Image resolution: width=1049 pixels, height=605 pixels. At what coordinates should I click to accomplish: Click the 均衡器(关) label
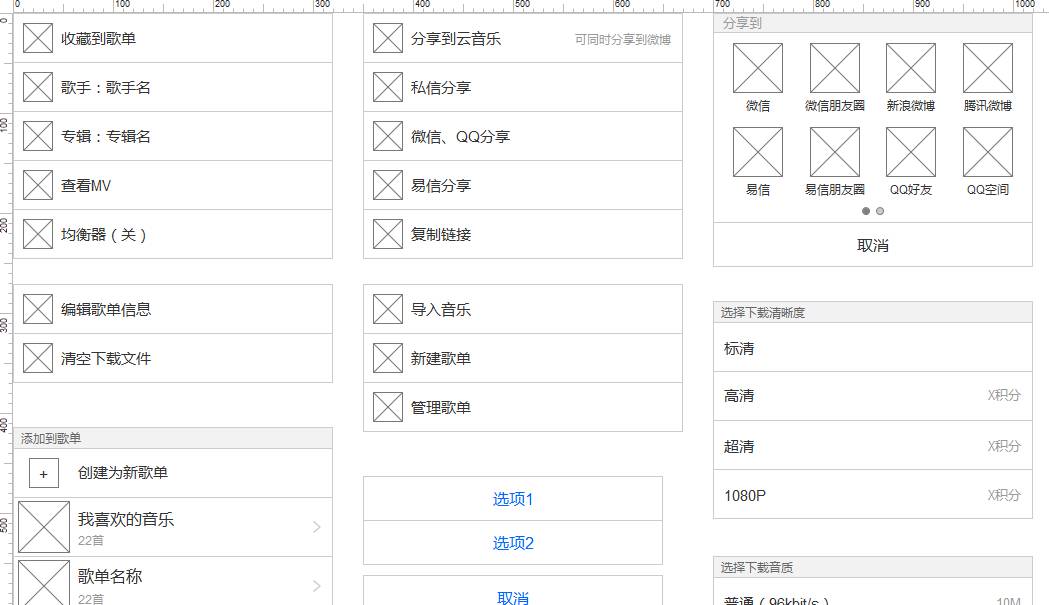104,234
